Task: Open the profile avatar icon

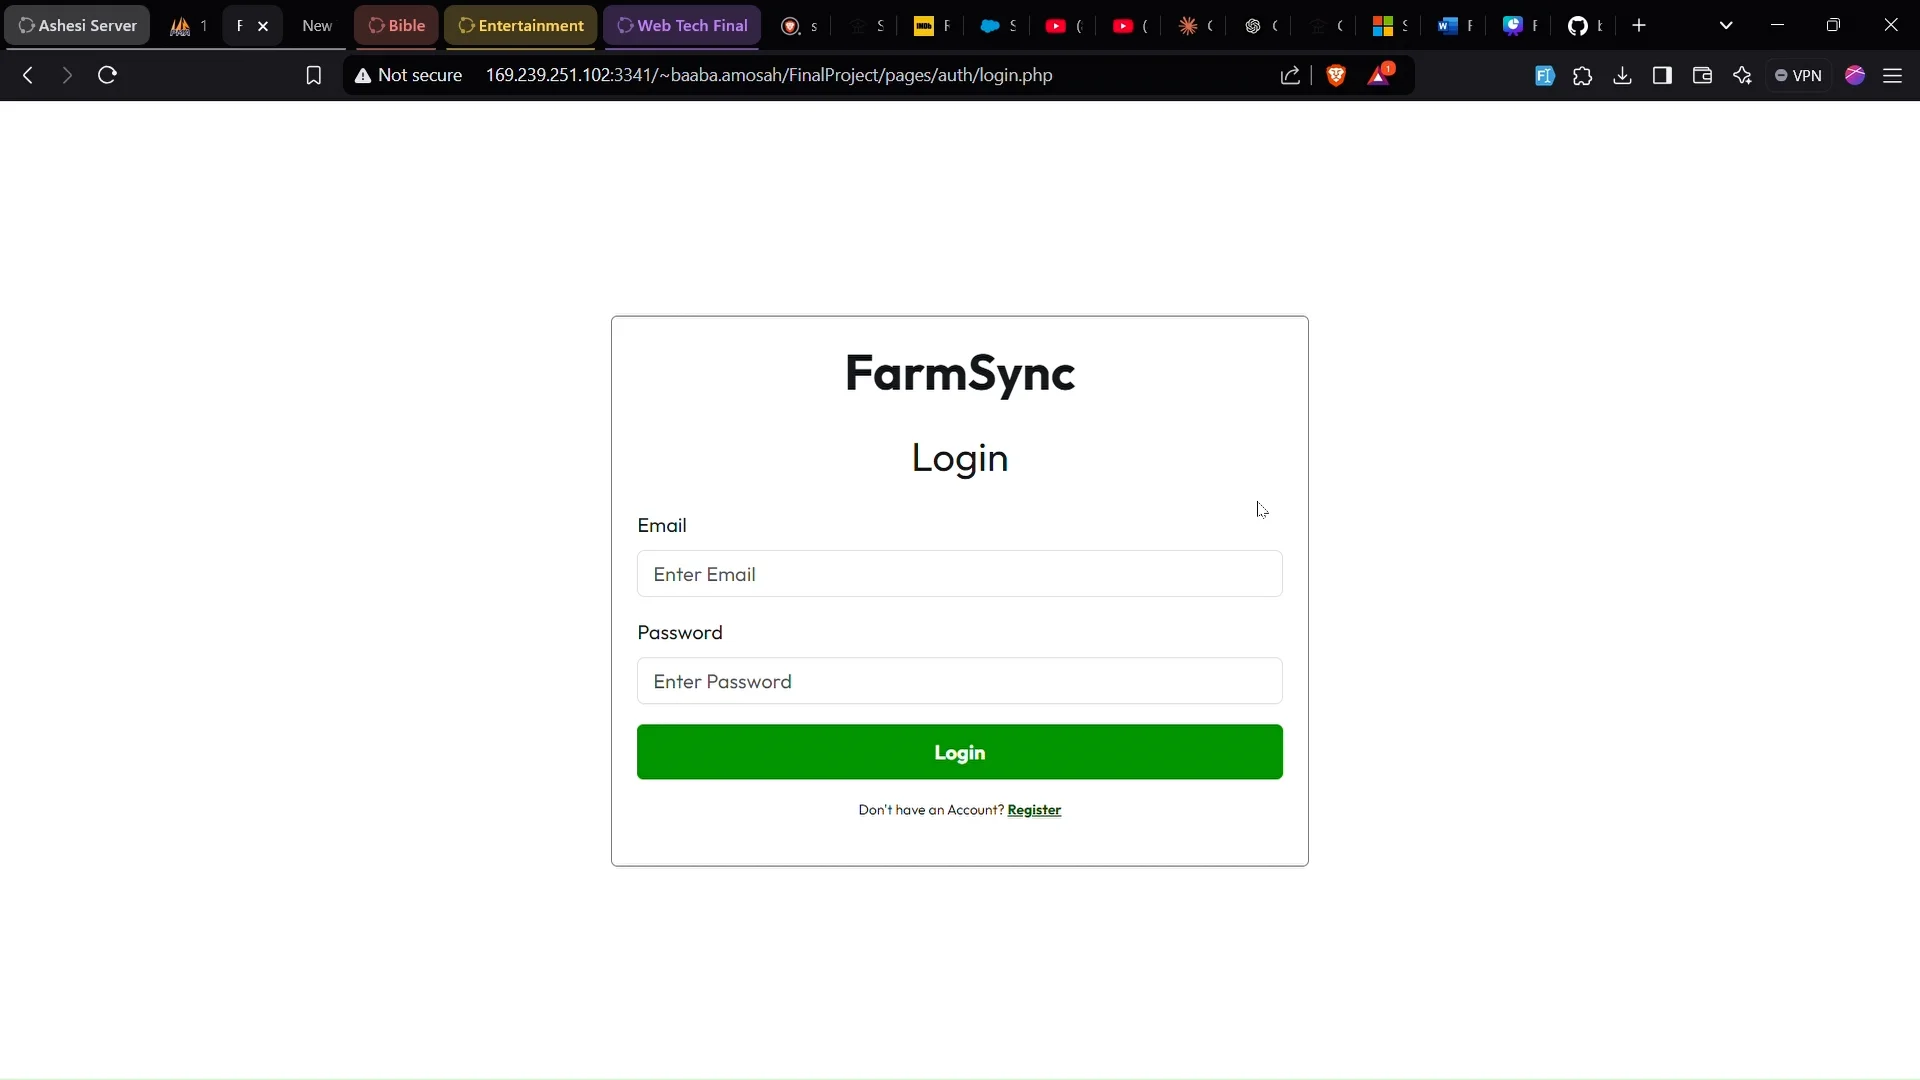Action: (x=1855, y=75)
